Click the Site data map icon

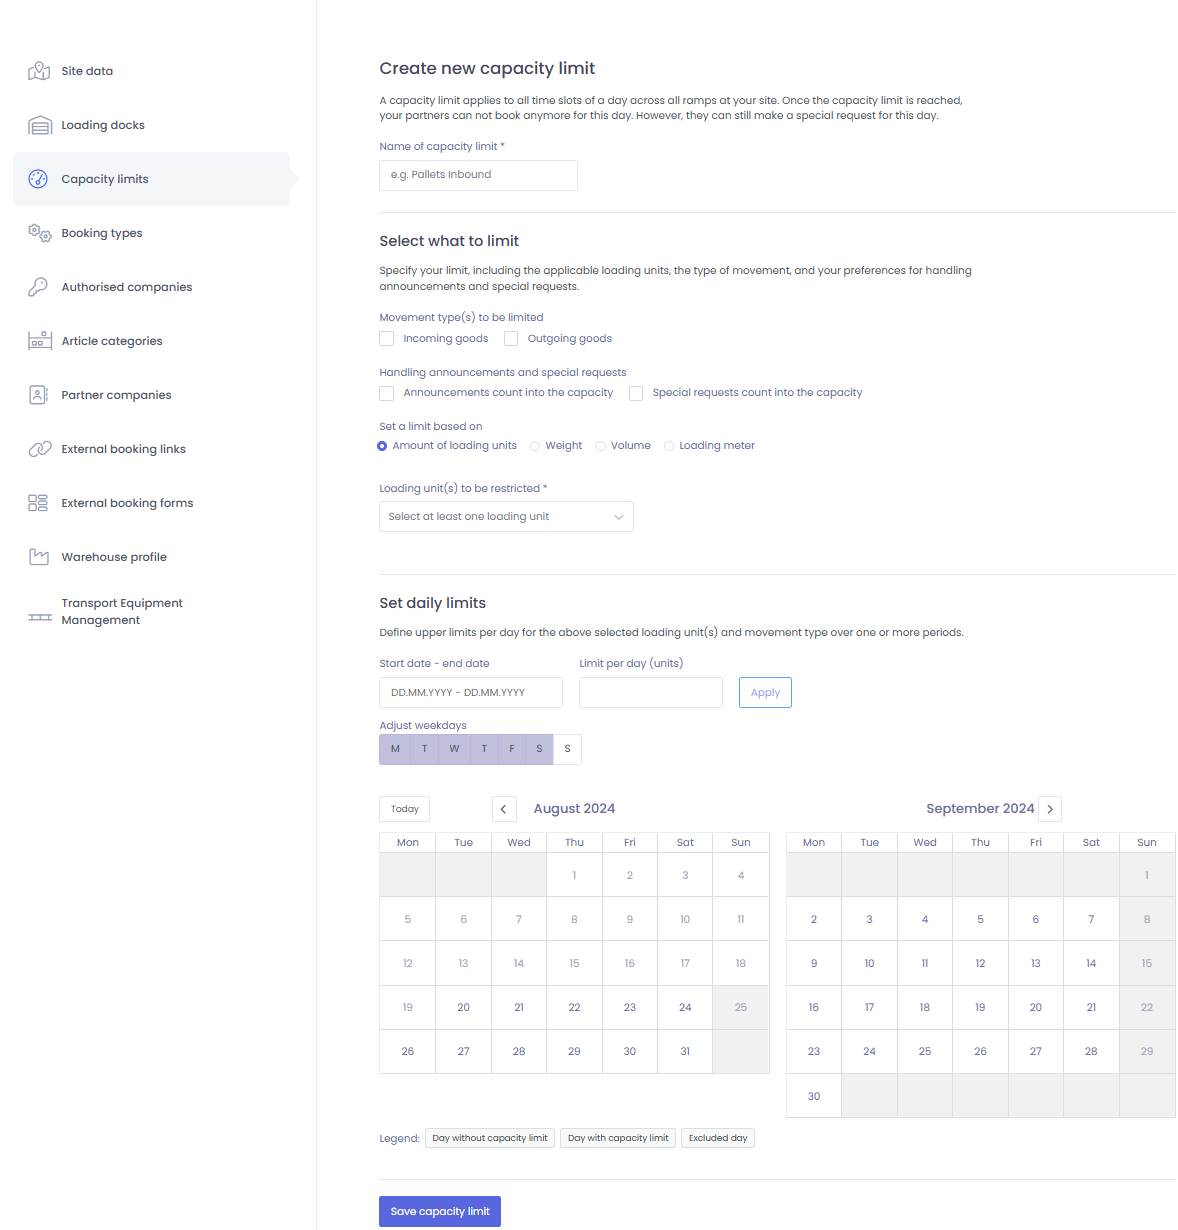click(39, 71)
